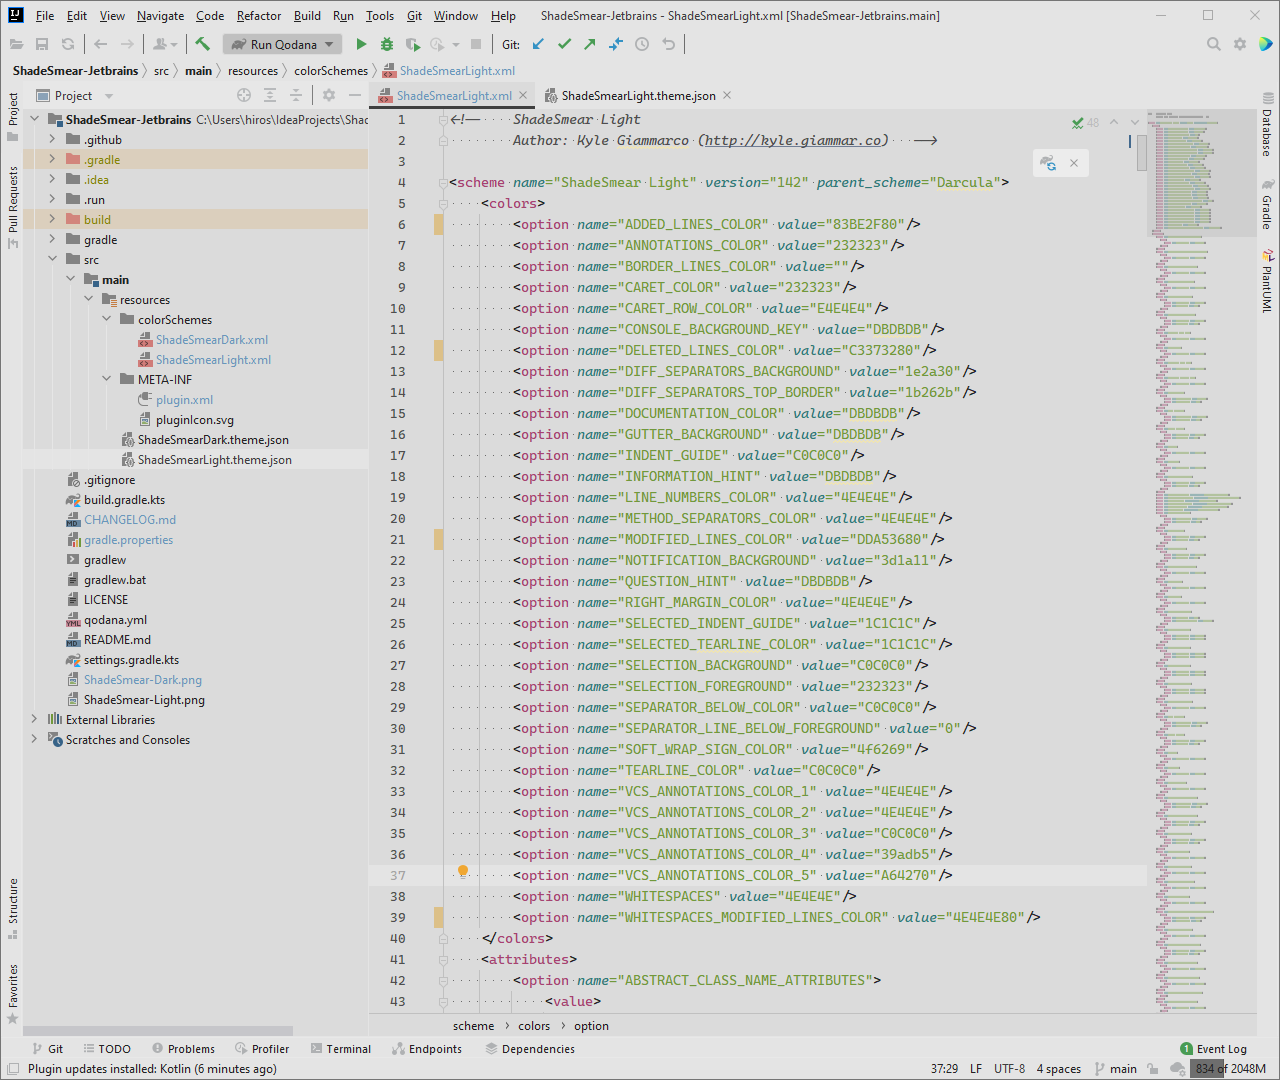Screen dimensions: 1280x1080
Task: Start debugging with the green bug icon
Action: coord(387,44)
